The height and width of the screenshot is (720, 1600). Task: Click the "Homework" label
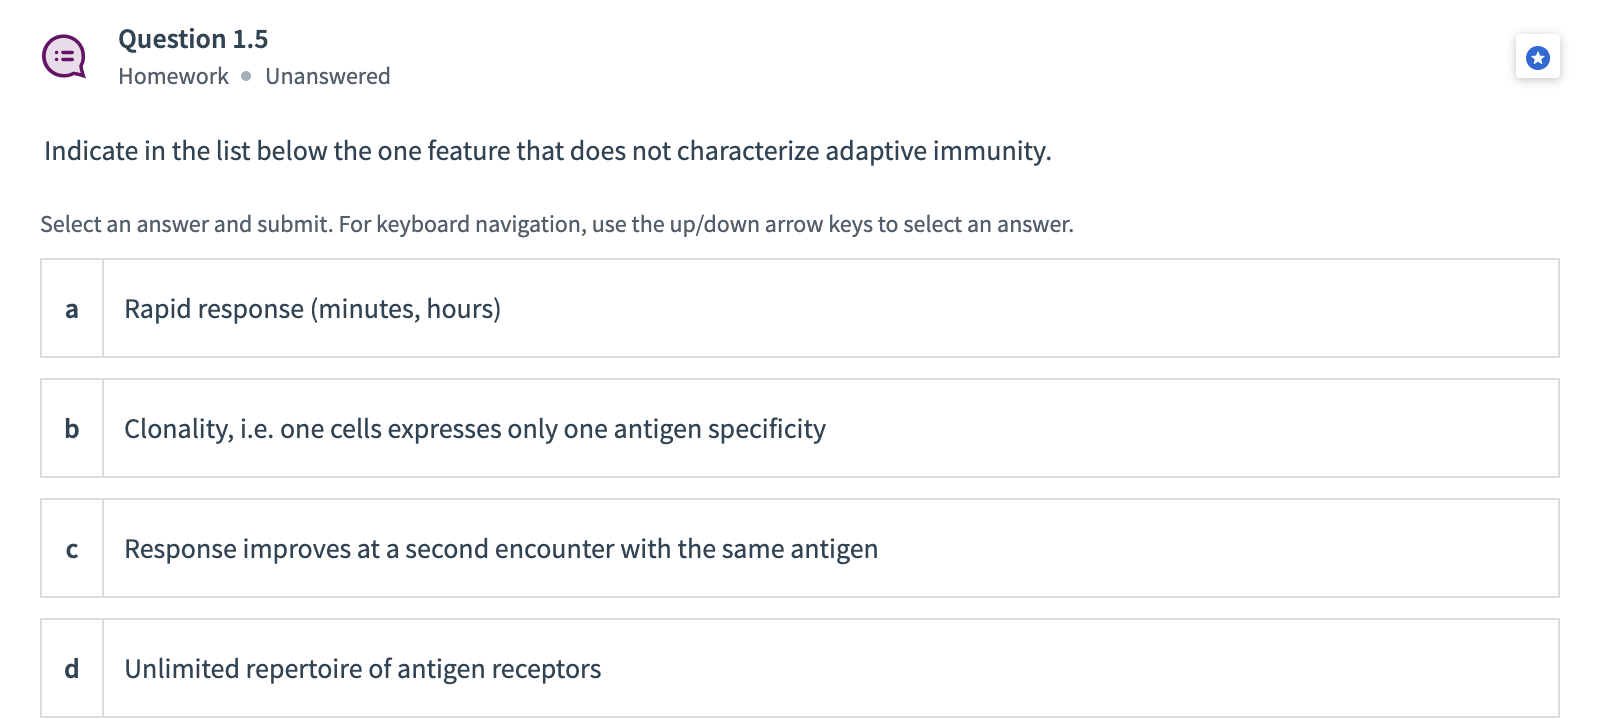click(x=173, y=76)
